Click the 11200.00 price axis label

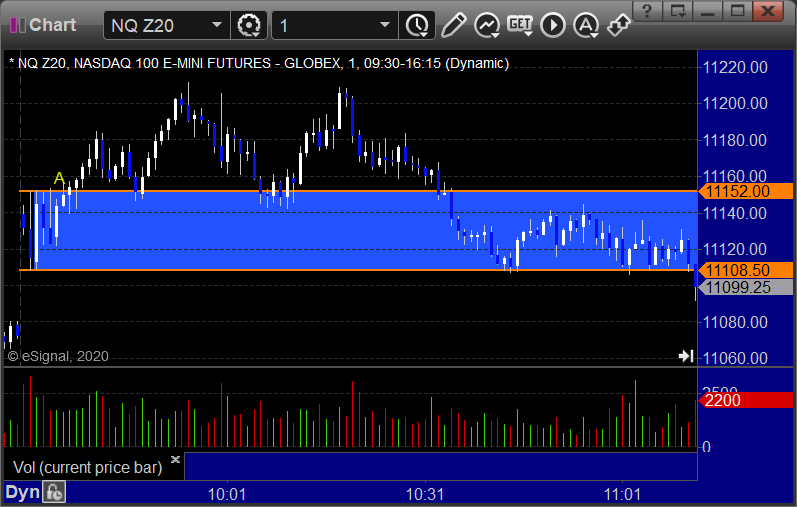pos(735,104)
